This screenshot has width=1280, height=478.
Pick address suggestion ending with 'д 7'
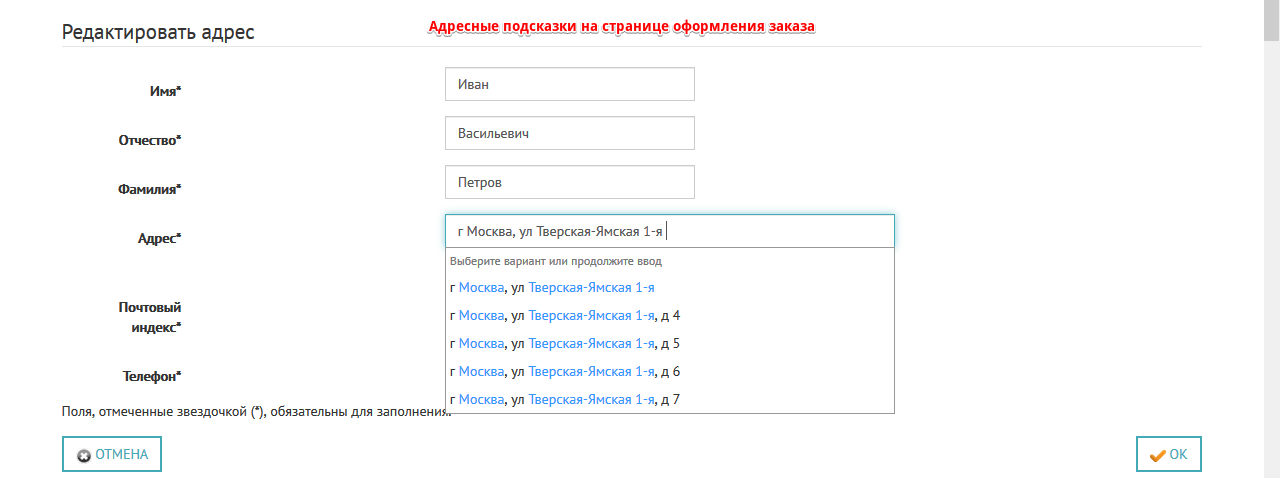669,400
